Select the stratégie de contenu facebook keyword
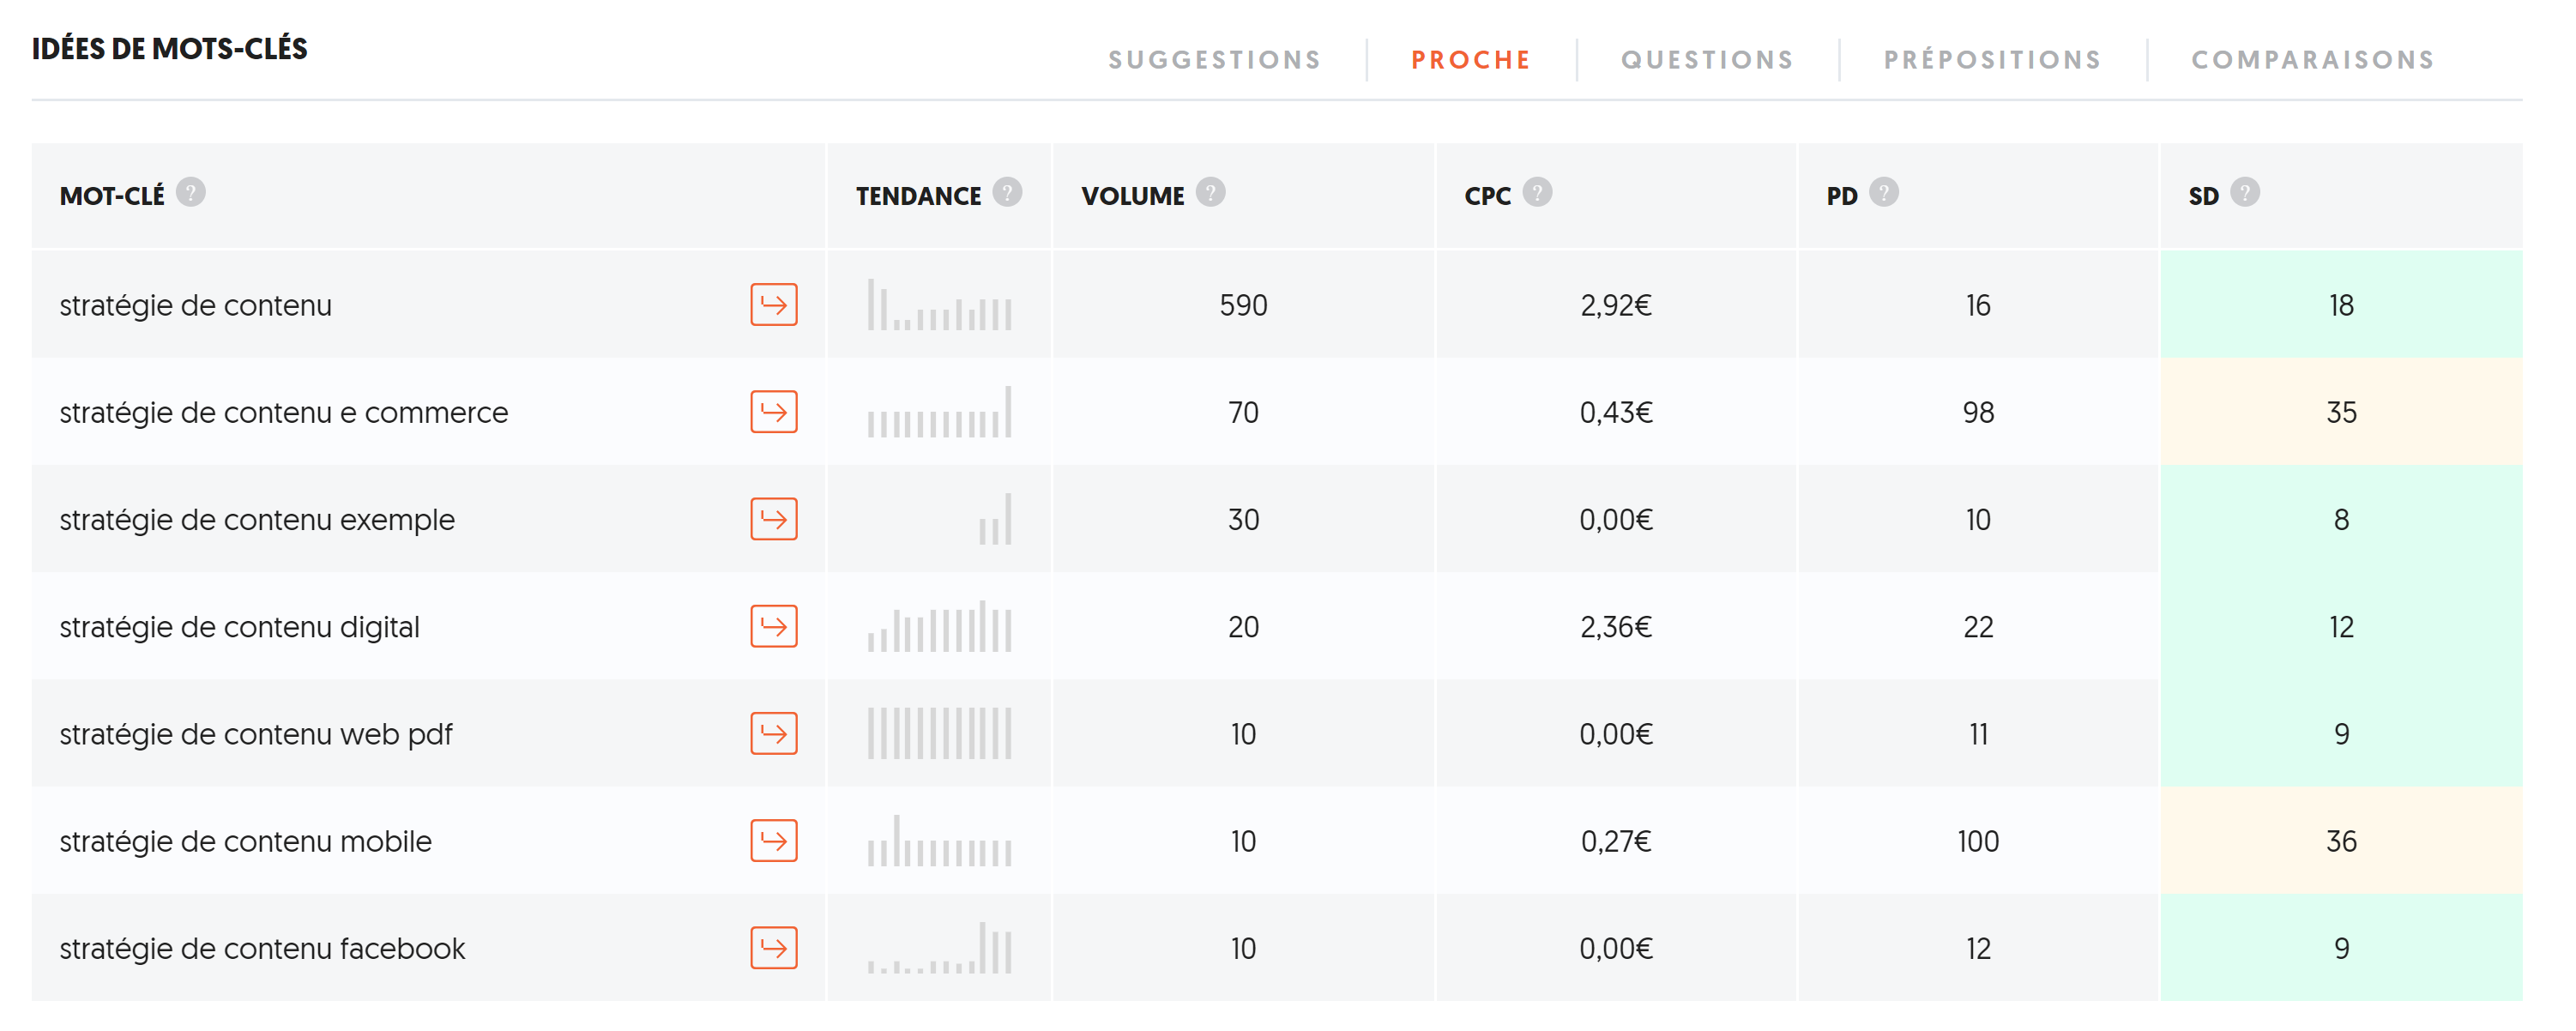 point(262,948)
